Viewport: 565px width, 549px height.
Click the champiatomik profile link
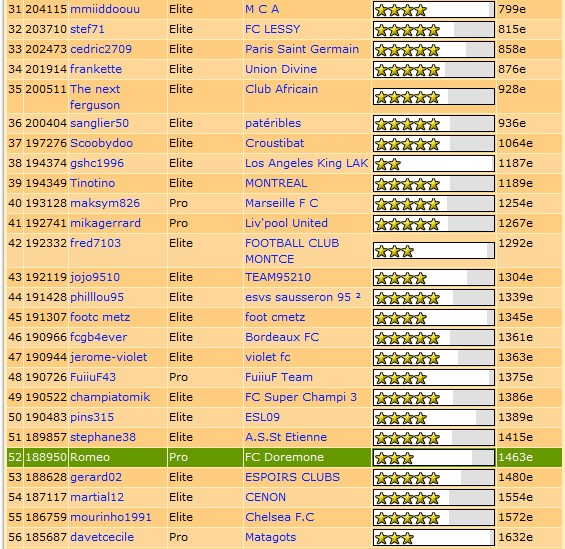pos(110,397)
